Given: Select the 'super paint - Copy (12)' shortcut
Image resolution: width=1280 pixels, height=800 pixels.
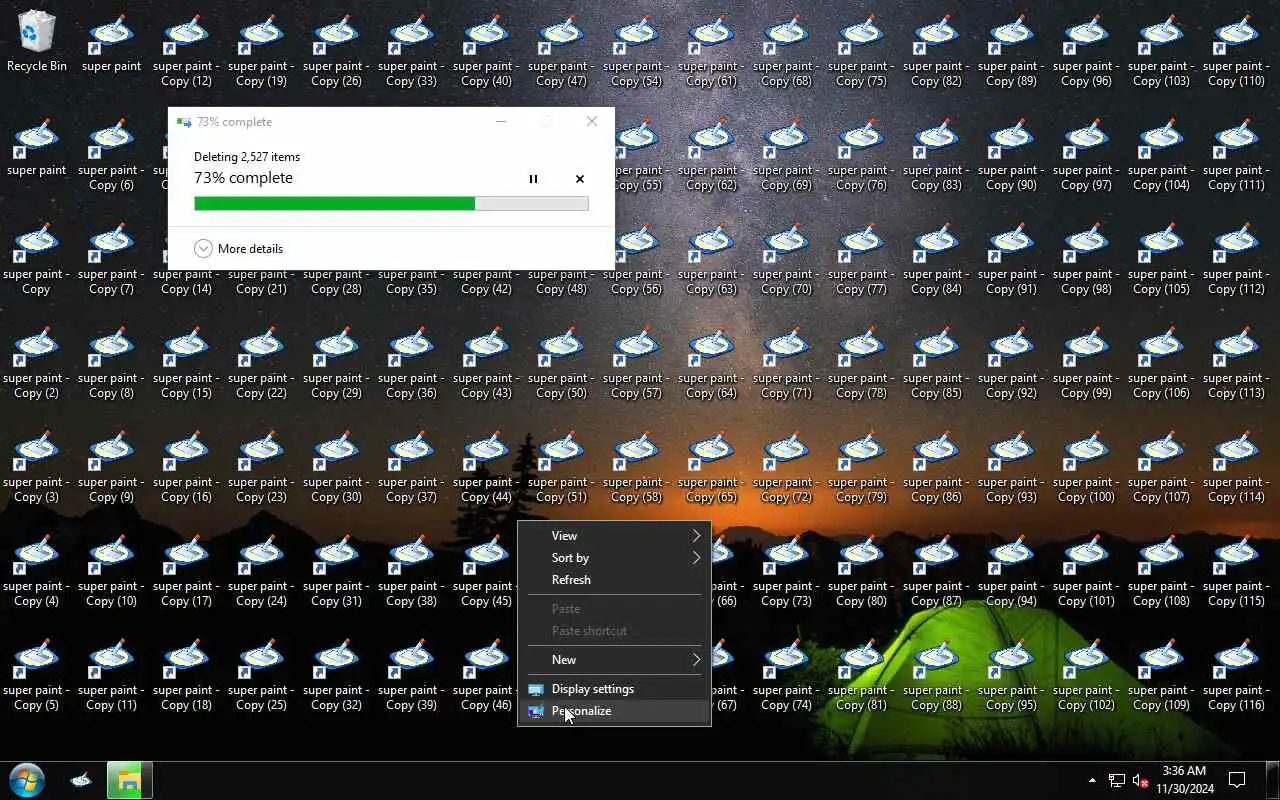Looking at the screenshot, I should click(187, 50).
